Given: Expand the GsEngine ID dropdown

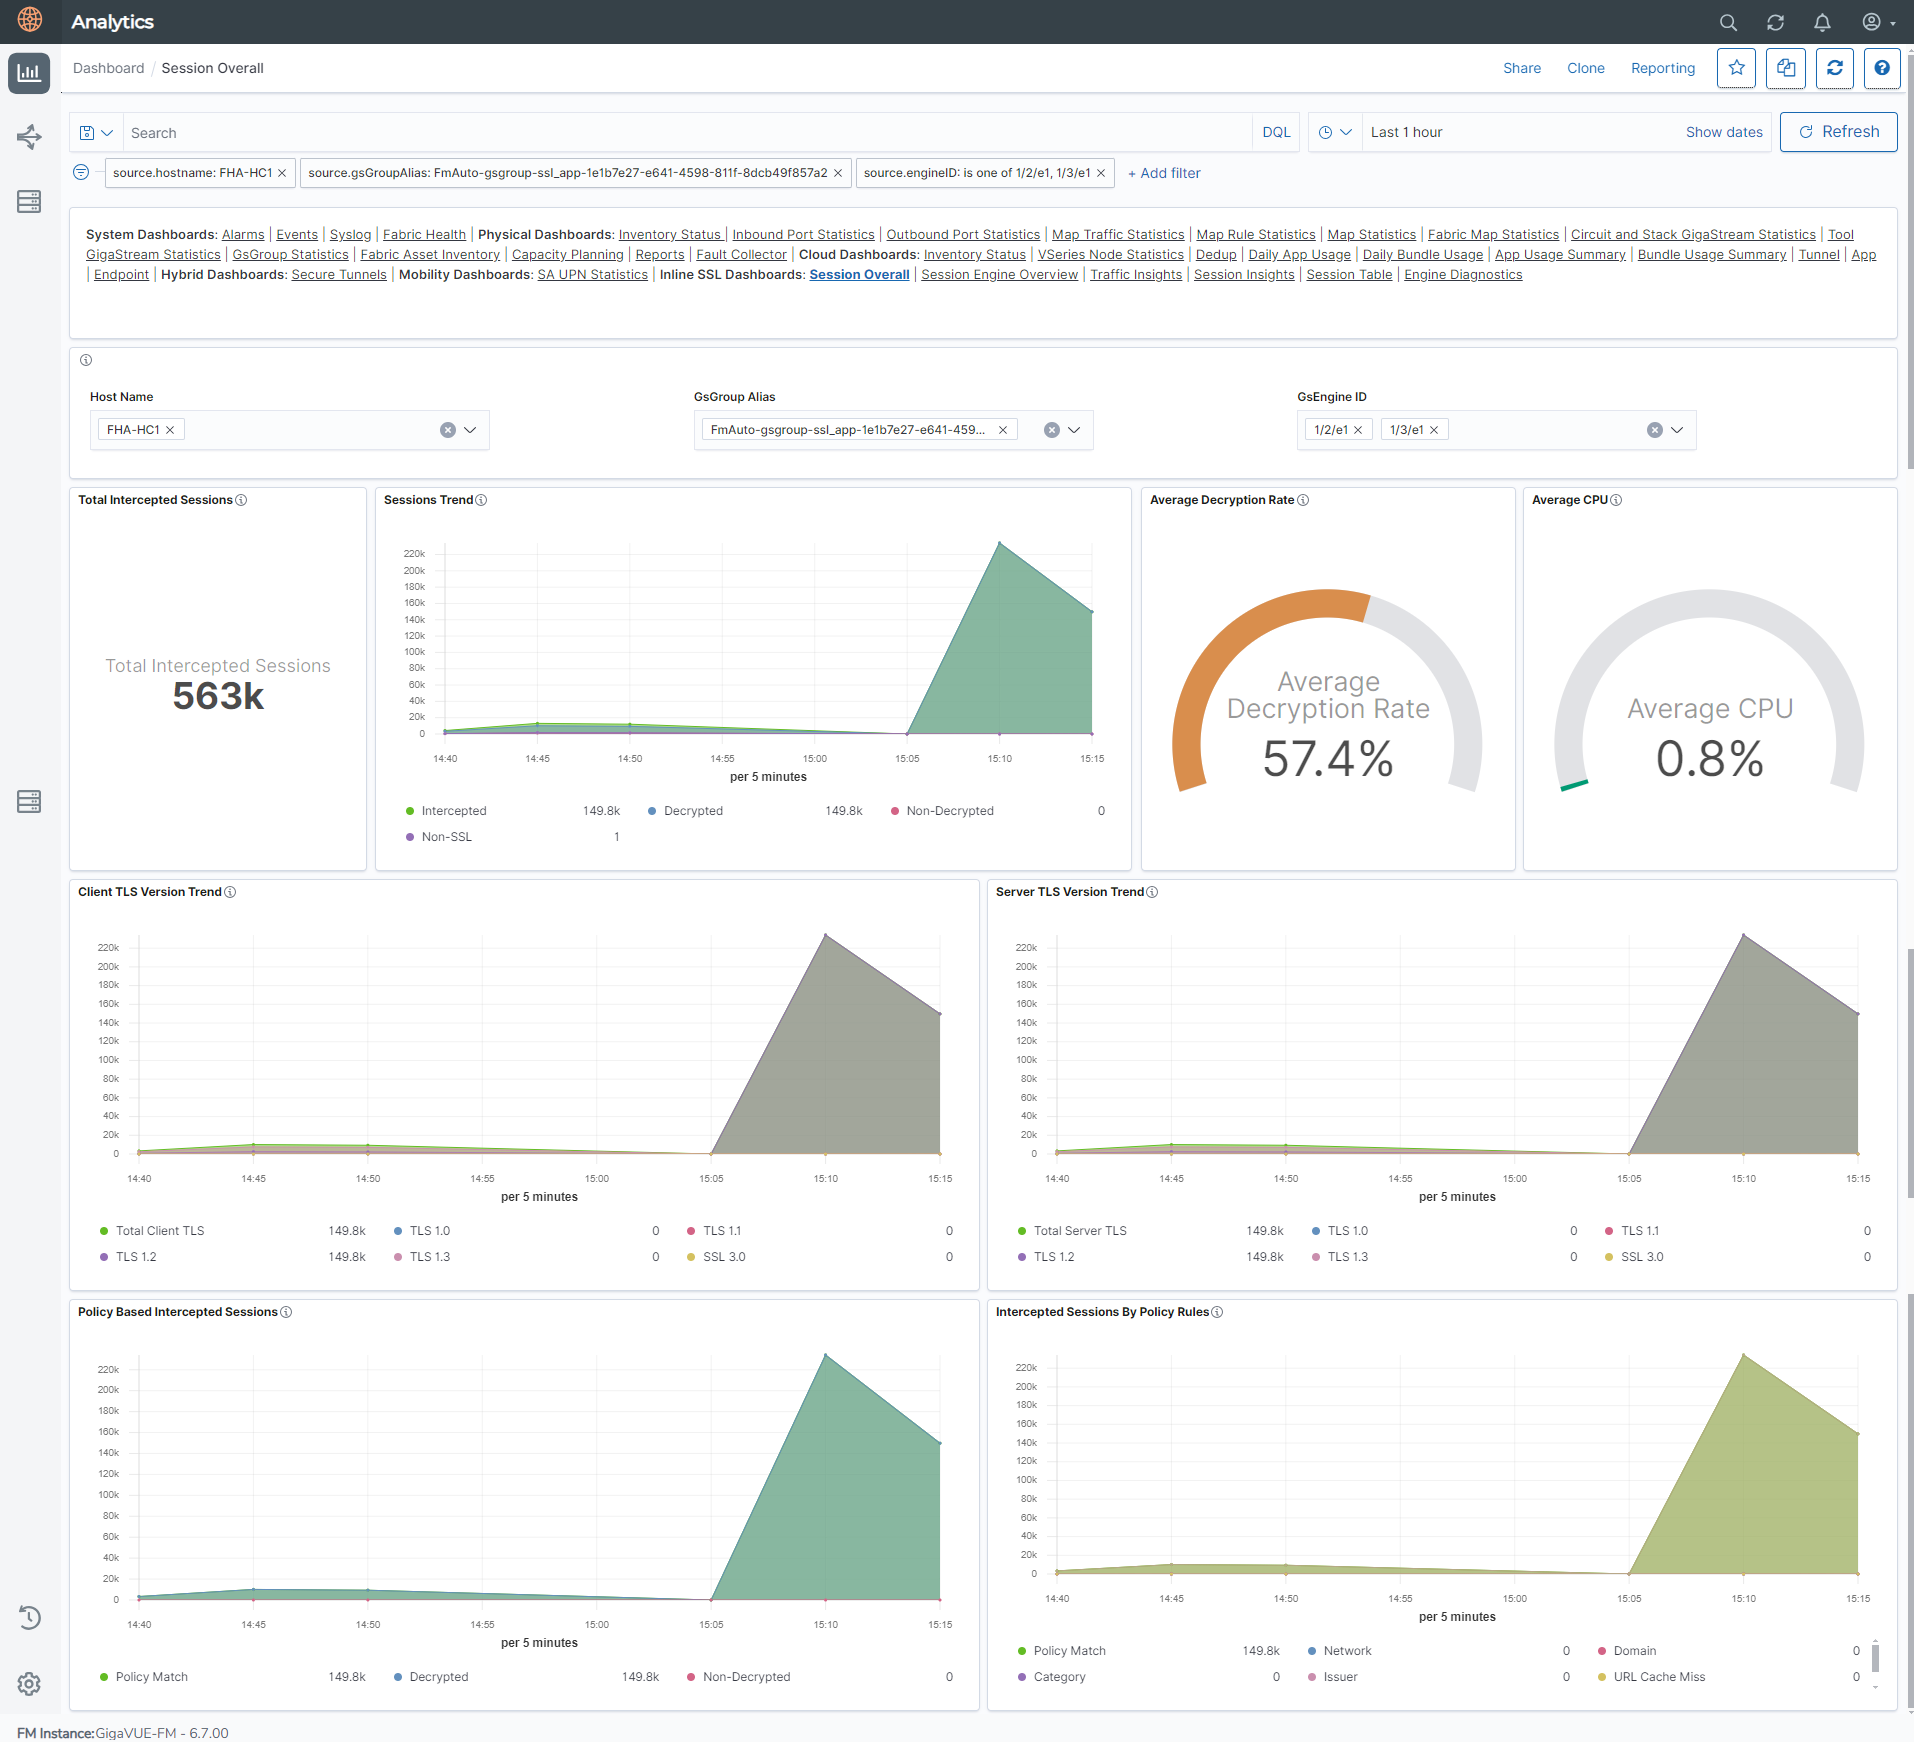Looking at the screenshot, I should (1677, 430).
